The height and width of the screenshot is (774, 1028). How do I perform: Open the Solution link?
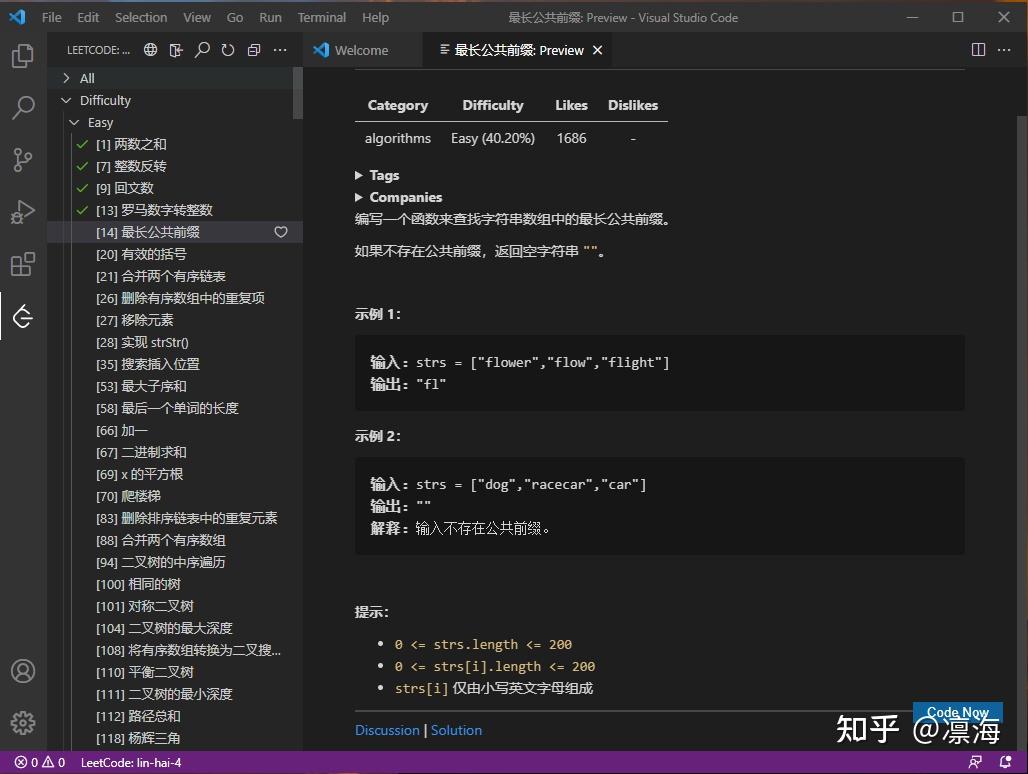pos(456,730)
